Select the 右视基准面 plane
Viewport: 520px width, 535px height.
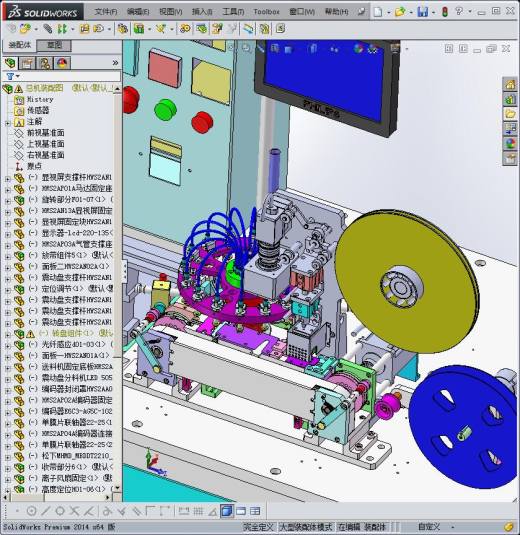coord(45,155)
